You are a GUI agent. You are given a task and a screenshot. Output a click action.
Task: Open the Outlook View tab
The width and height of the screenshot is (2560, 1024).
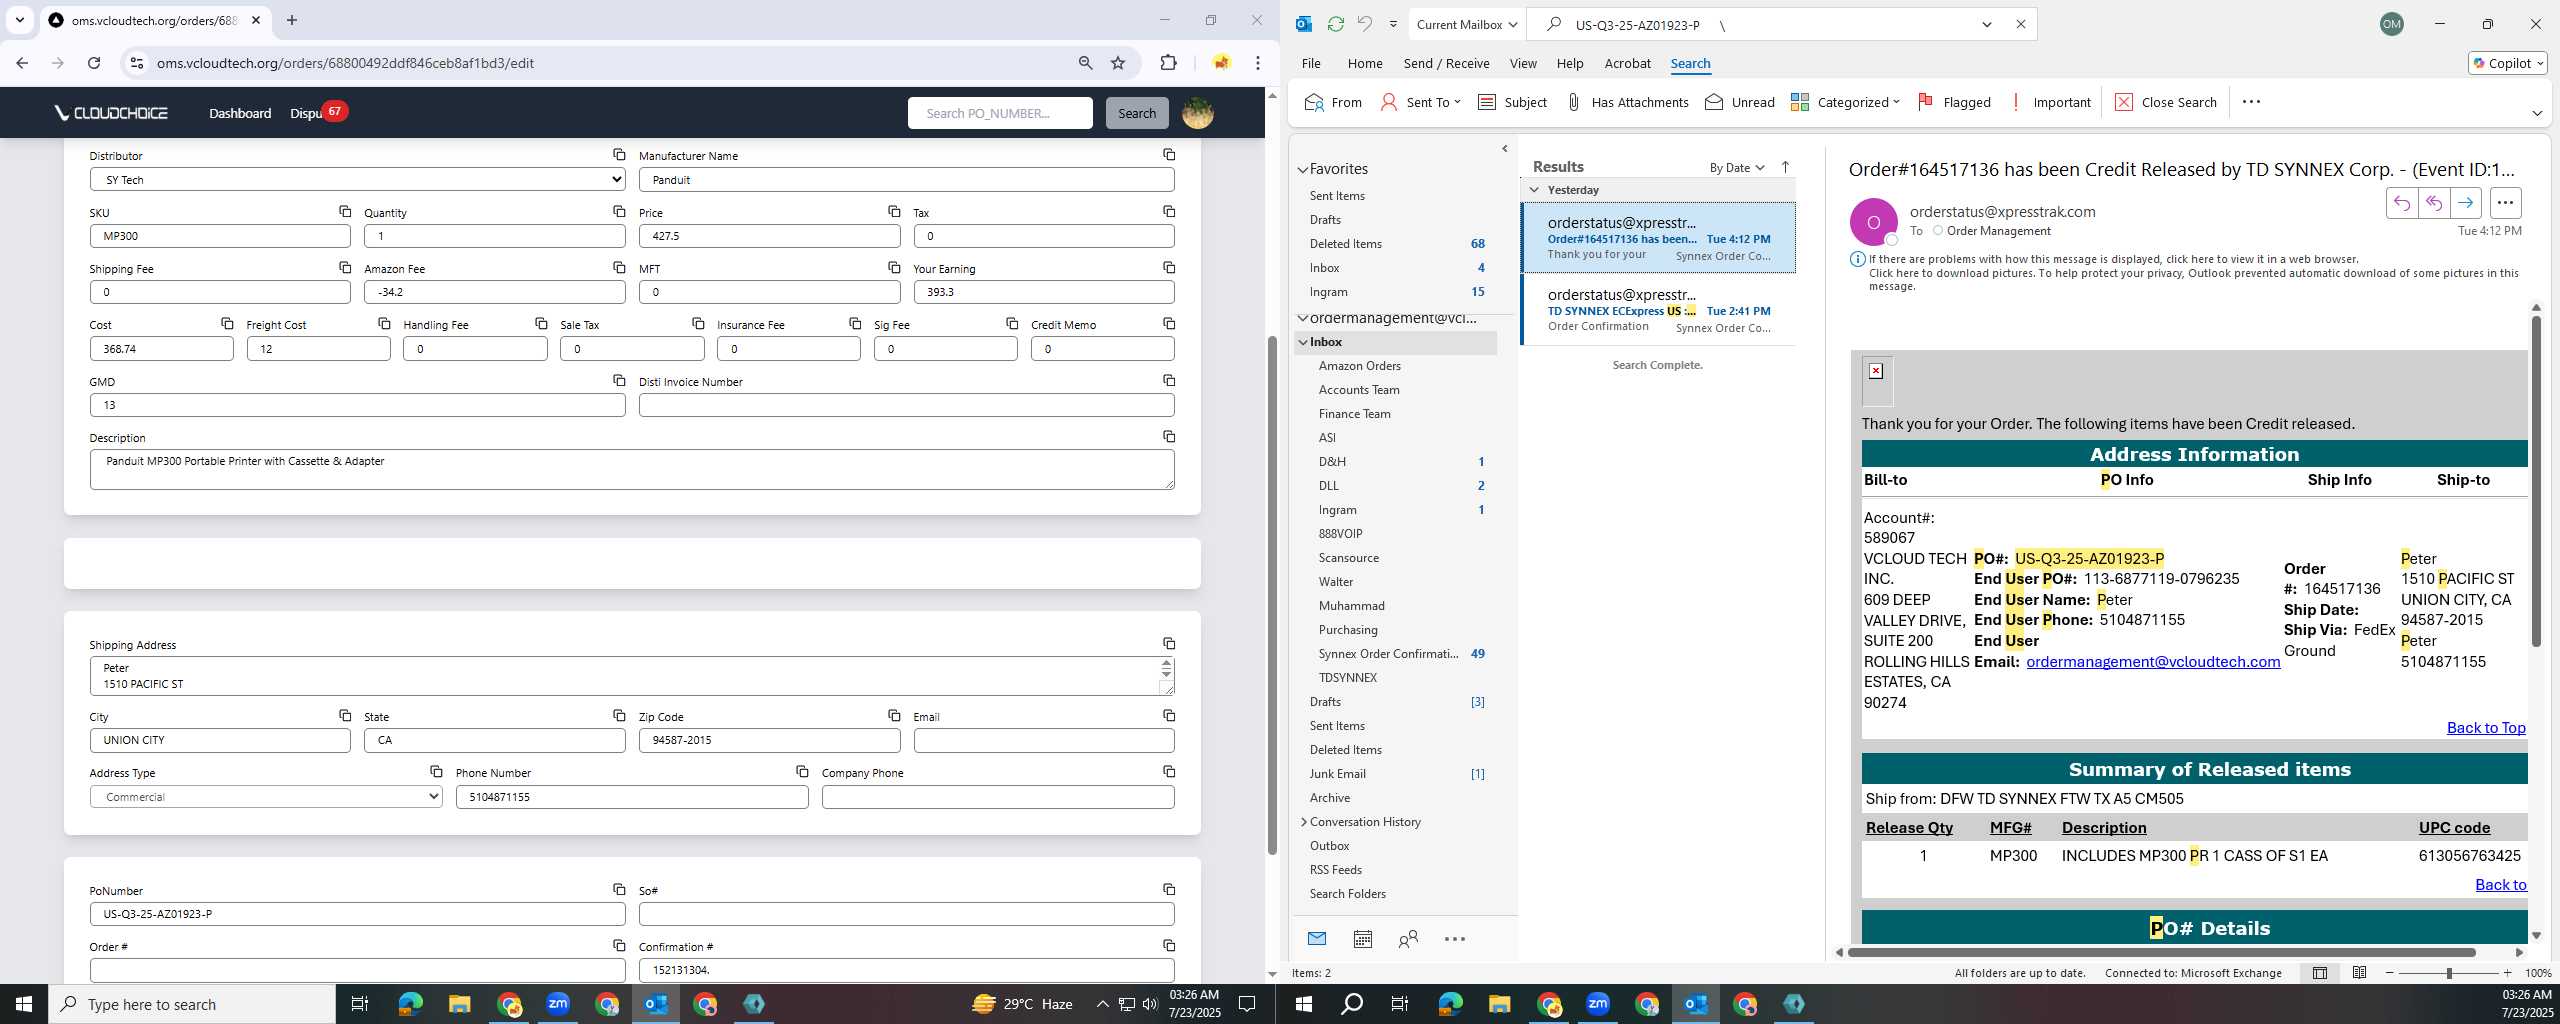[x=1523, y=63]
